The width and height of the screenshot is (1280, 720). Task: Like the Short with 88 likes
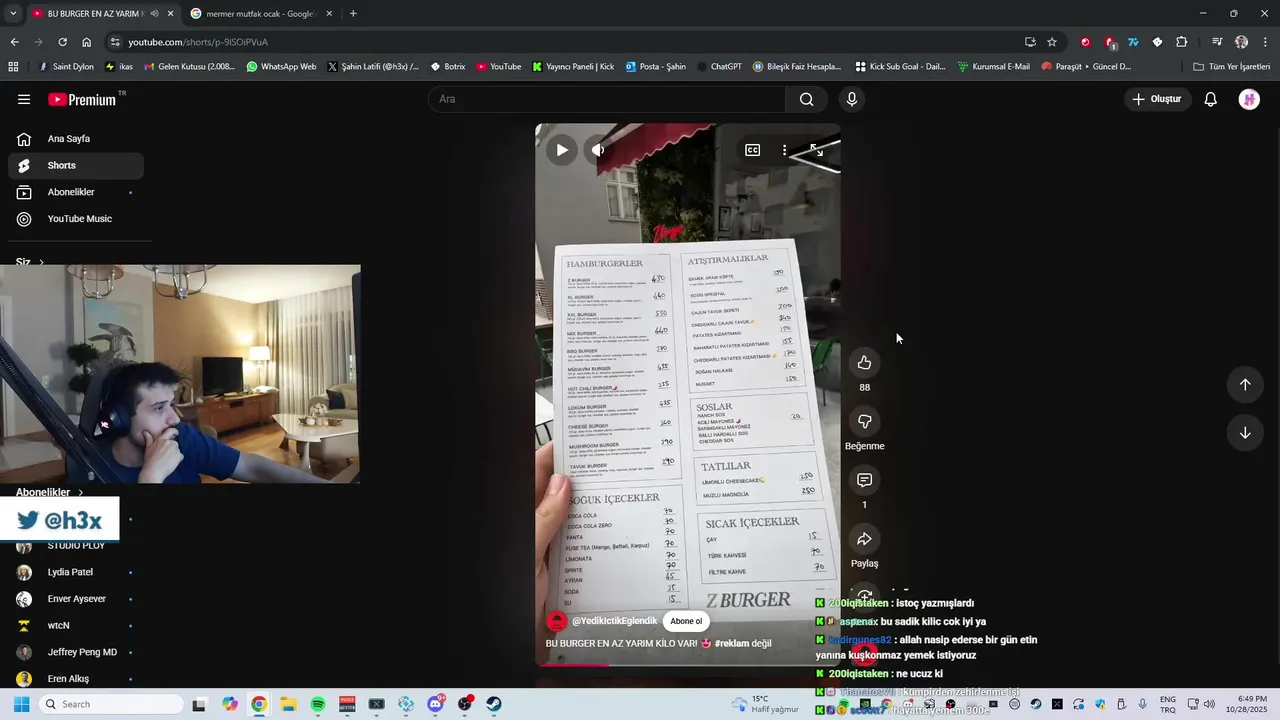(865, 362)
